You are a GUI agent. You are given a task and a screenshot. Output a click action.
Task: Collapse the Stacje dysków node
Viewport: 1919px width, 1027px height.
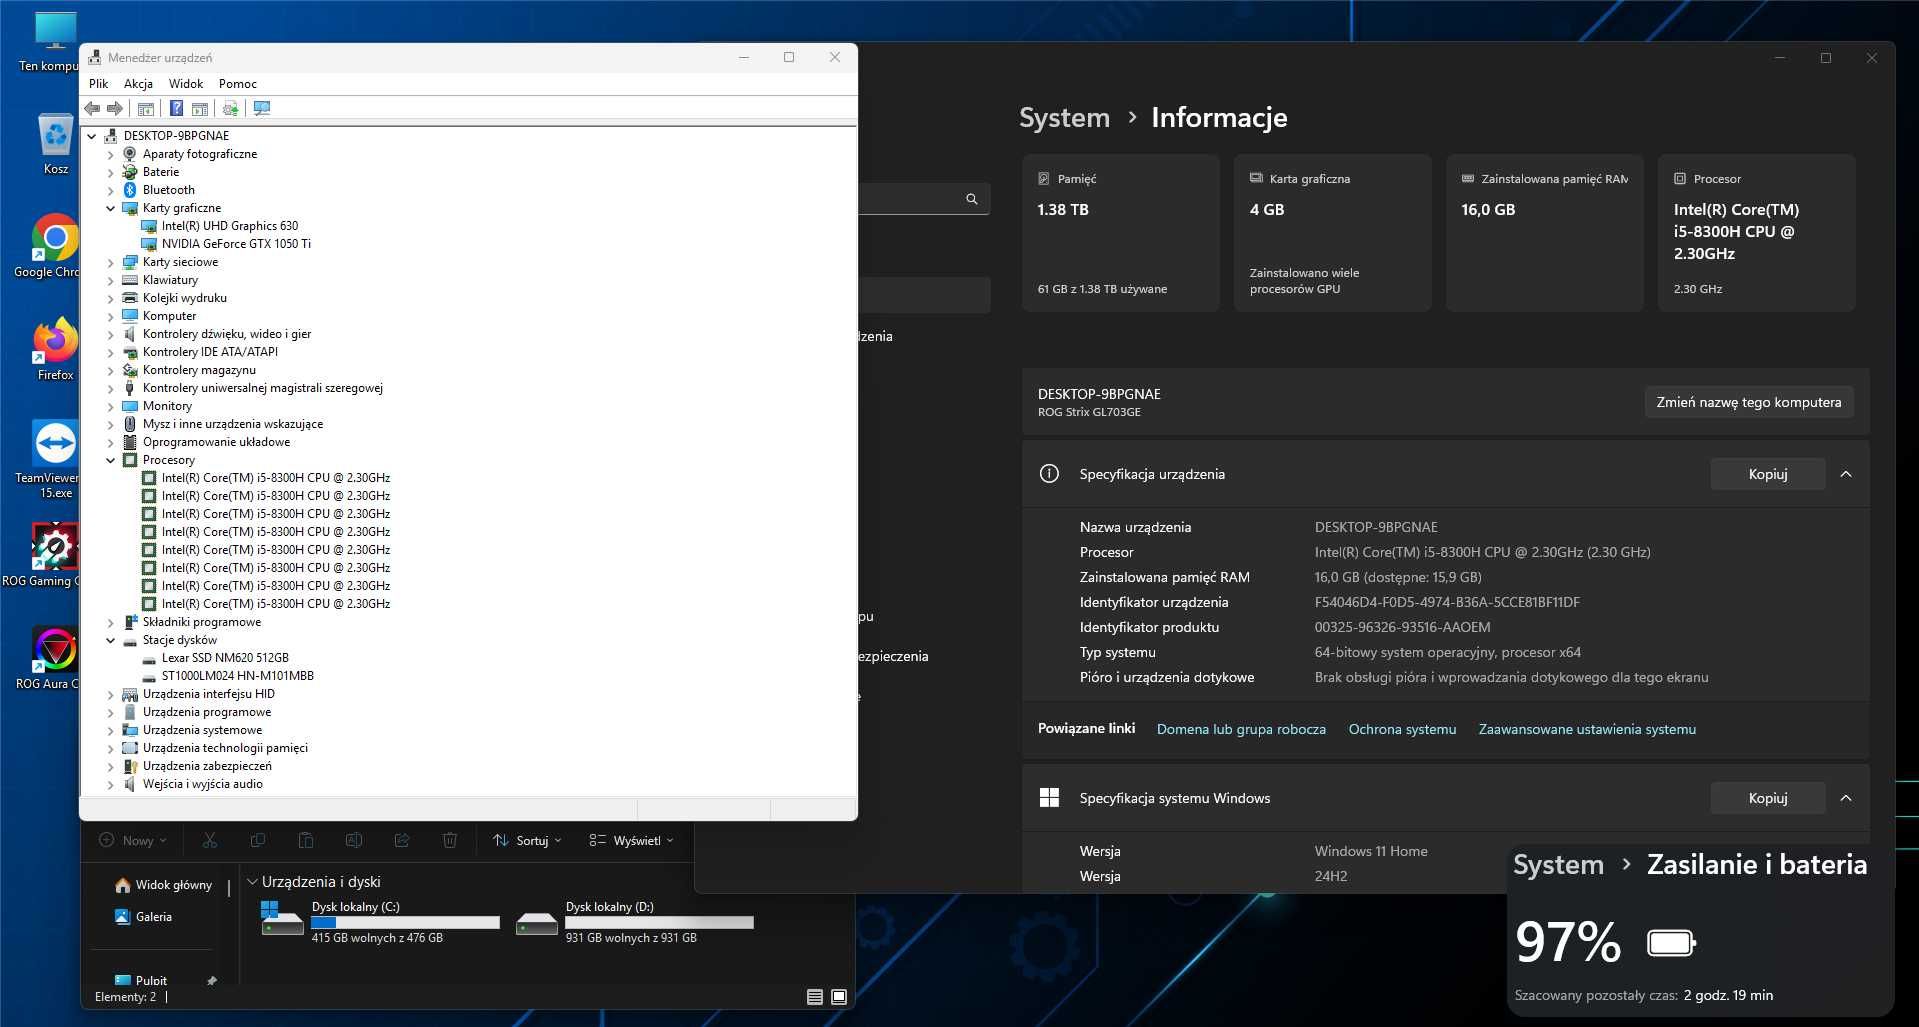pos(111,640)
